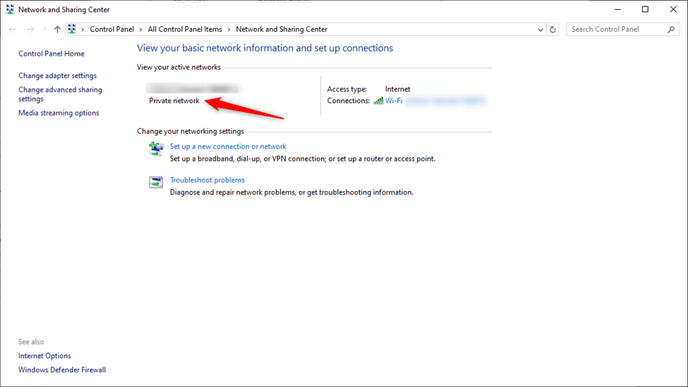Open Windows Defender Firewall link
The image size is (688, 387).
62,370
